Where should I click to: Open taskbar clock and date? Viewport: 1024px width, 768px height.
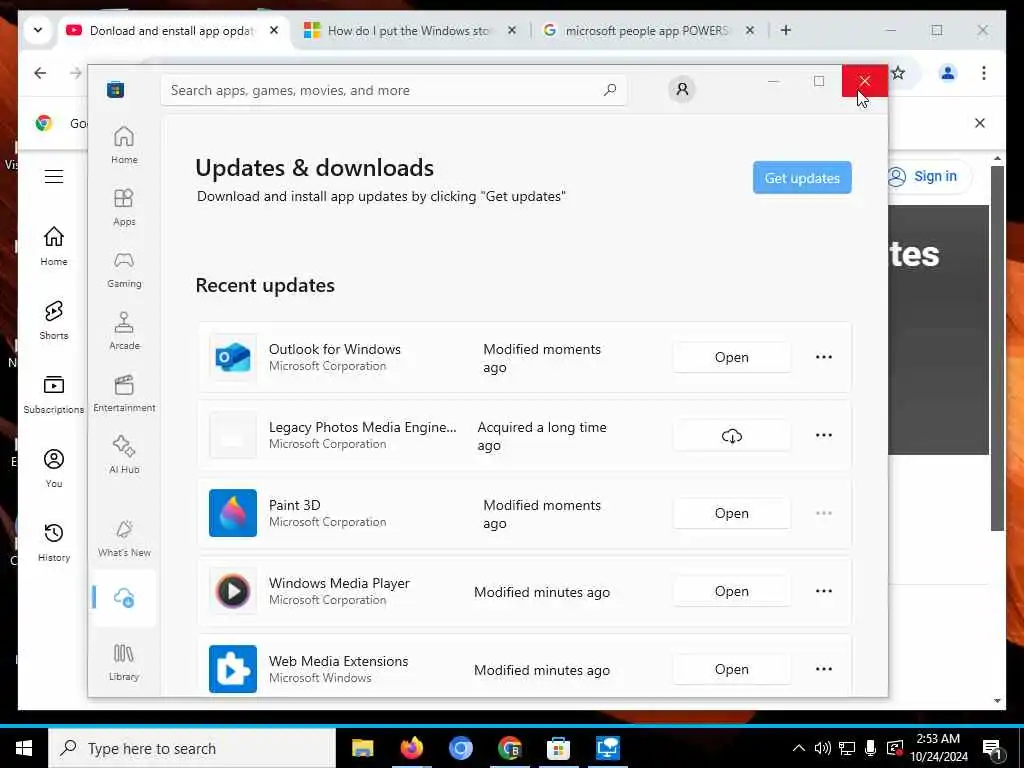(938, 748)
